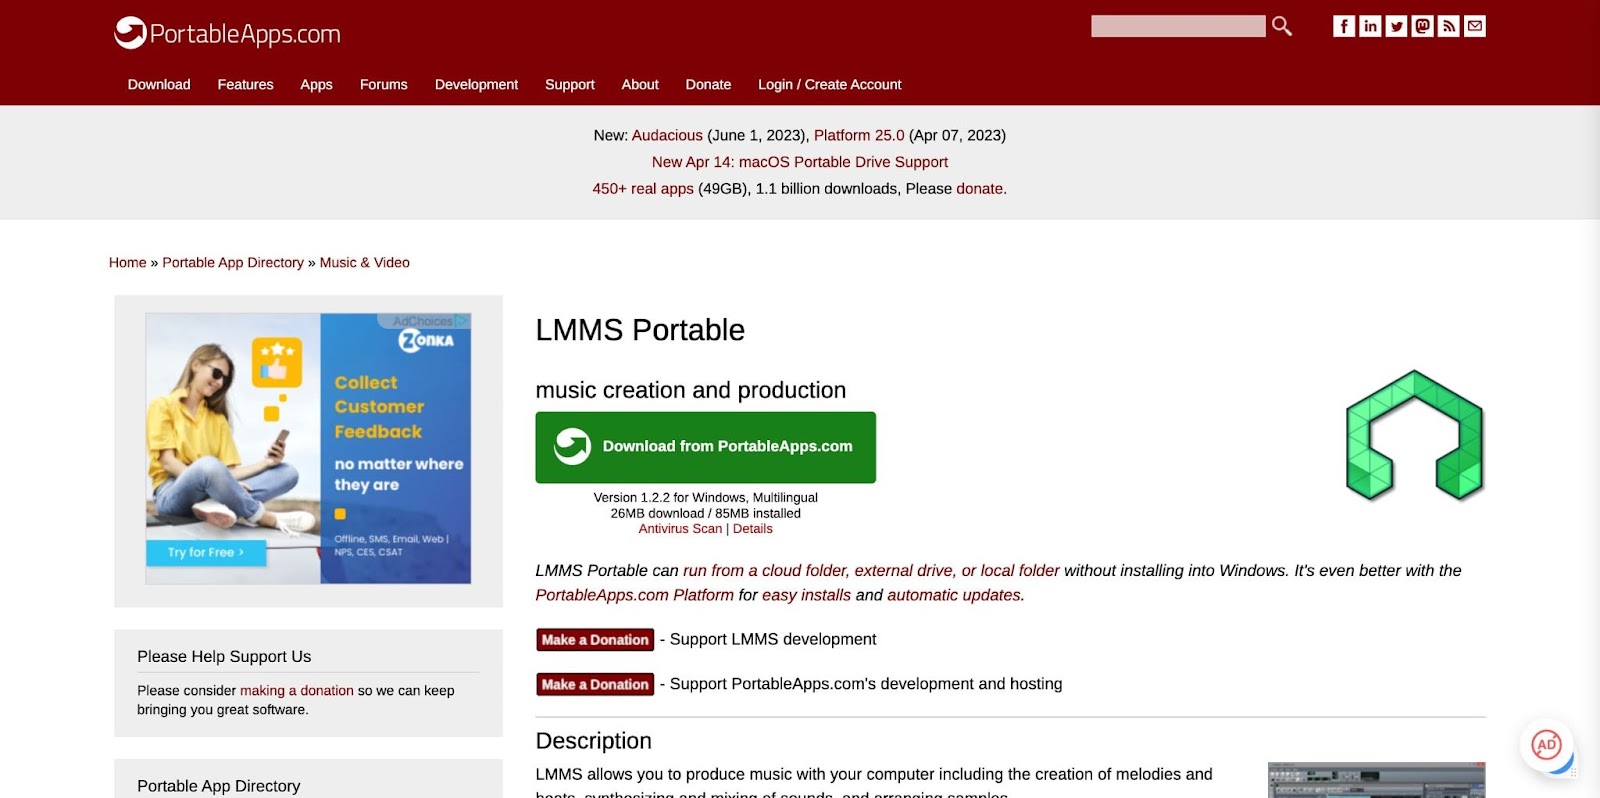Open Login / Create Account
1600x798 pixels.
[x=830, y=84]
